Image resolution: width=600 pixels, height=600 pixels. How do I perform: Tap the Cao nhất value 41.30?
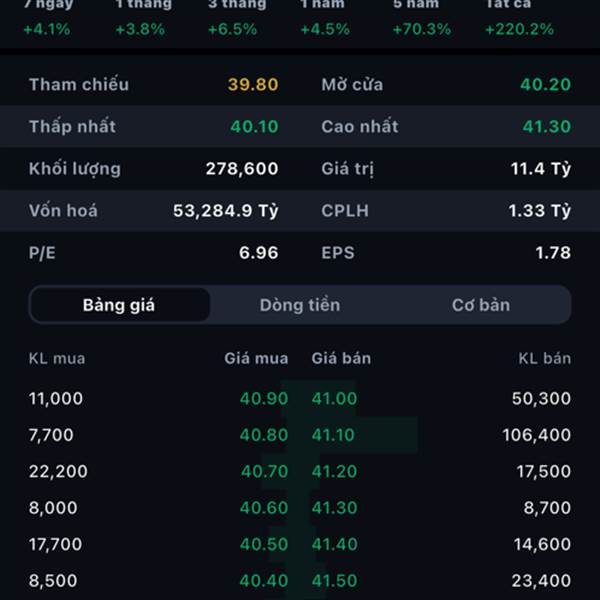pyautogui.click(x=546, y=127)
